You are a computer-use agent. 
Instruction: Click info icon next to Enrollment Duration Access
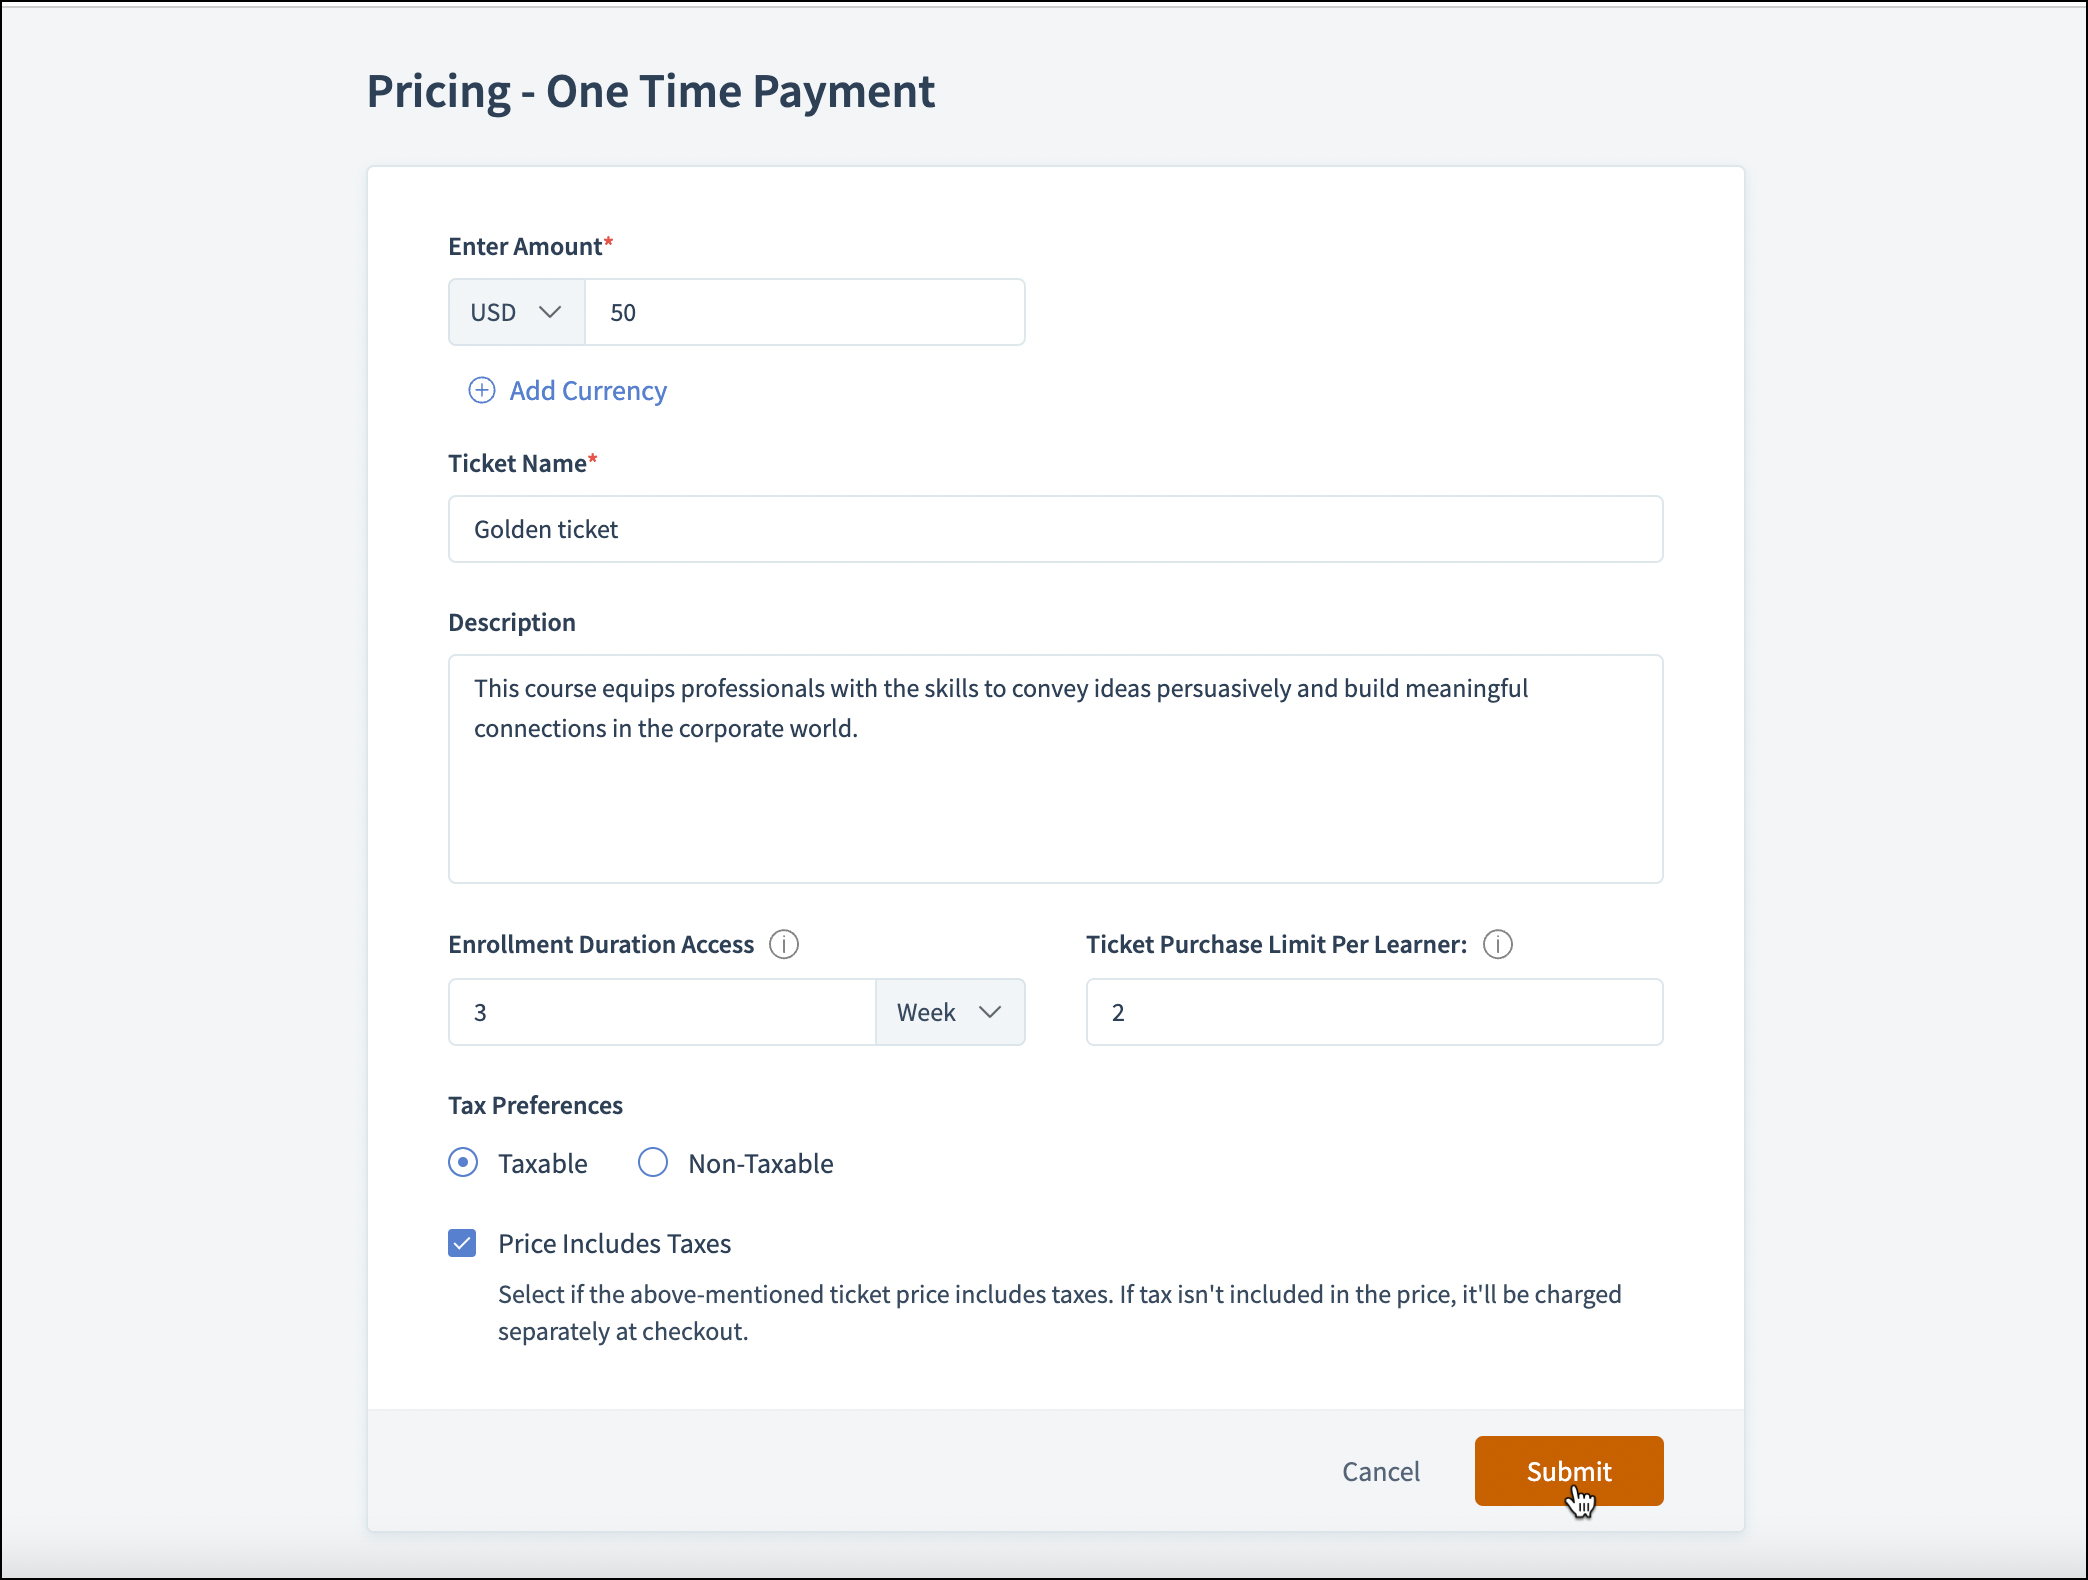pos(783,944)
